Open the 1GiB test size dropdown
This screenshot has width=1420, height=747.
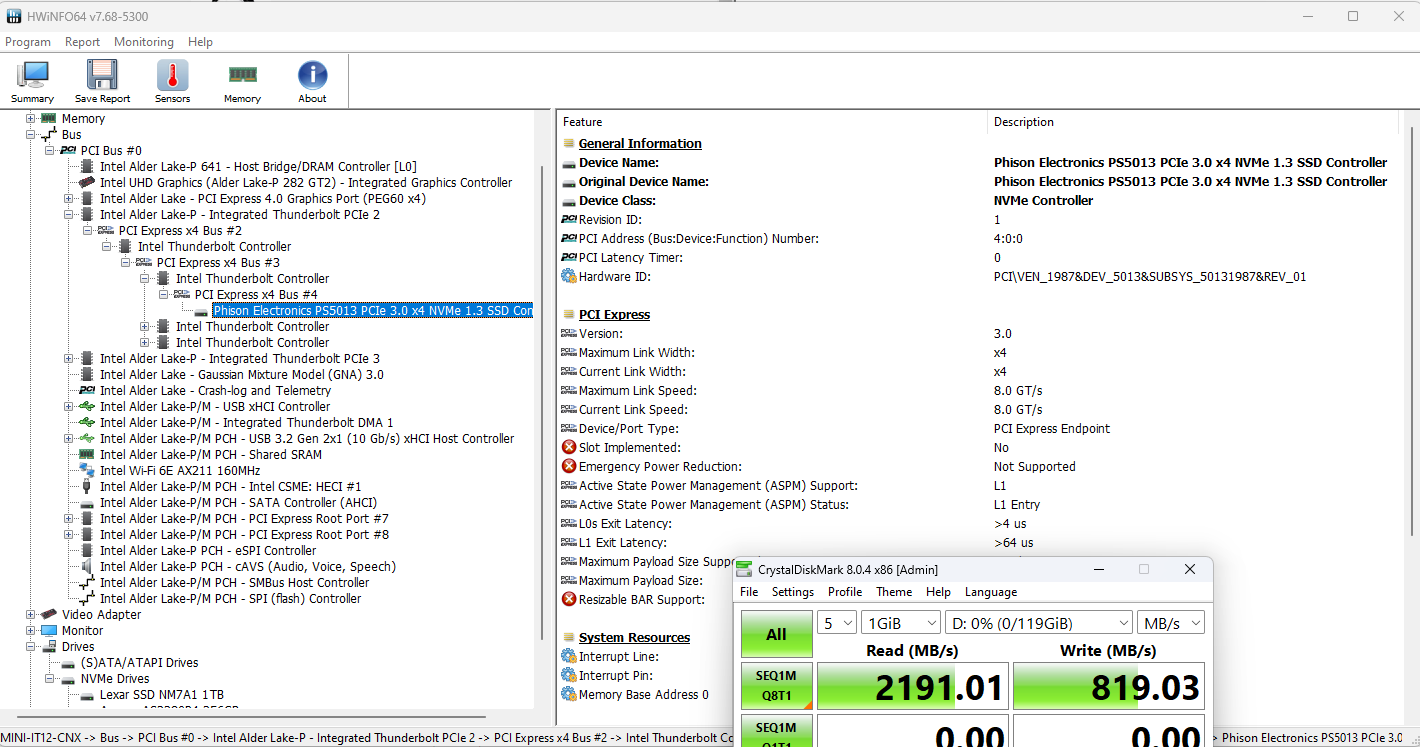tap(901, 623)
